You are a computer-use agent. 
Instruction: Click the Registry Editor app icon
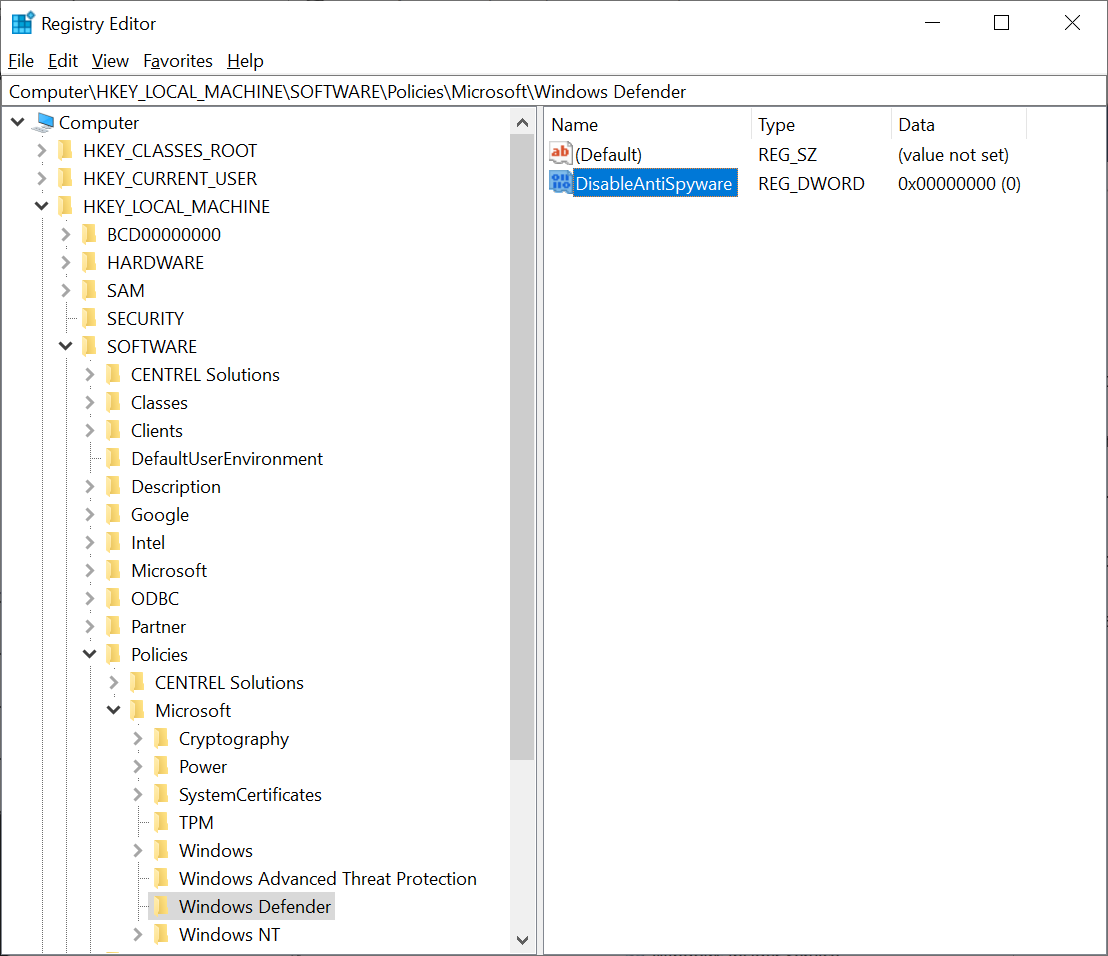[x=23, y=23]
